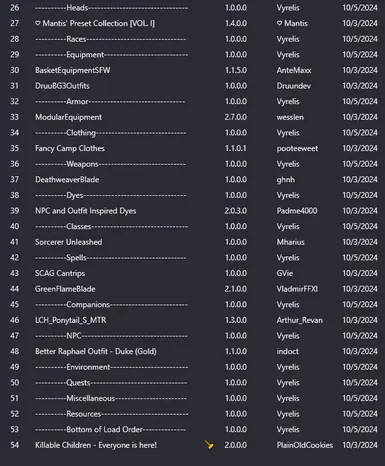Select the DeathweaverBlade mod
The width and height of the screenshot is (385, 466).
point(67,180)
